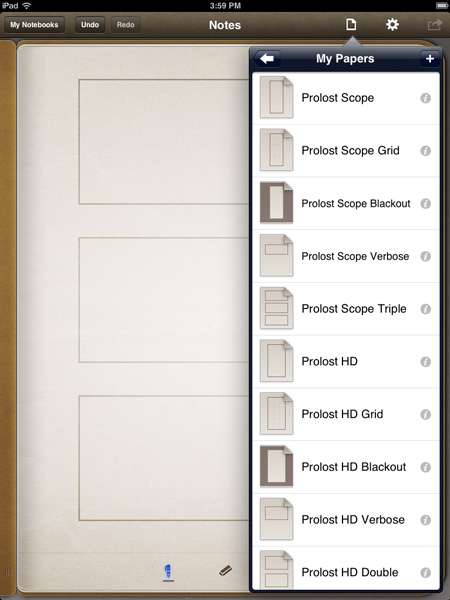Click the Redo button
Viewport: 450px width, 600px height.
[126, 25]
